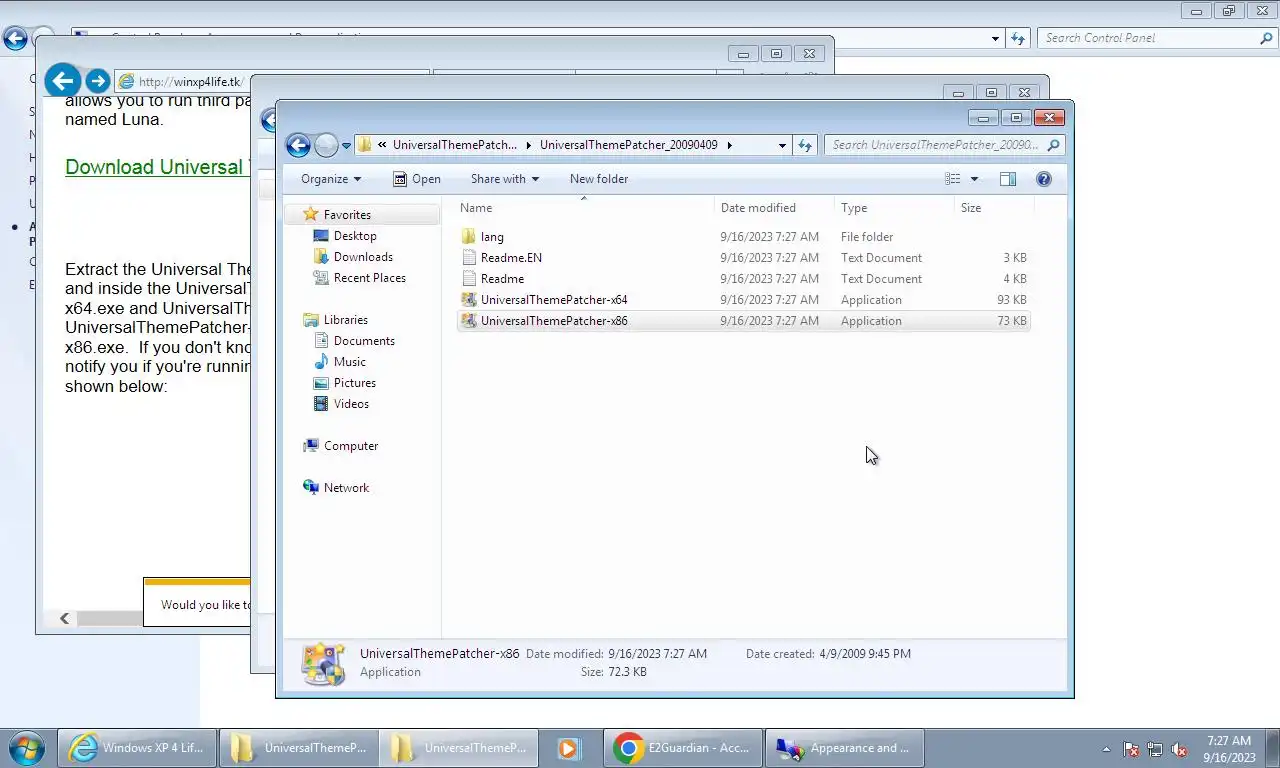This screenshot has width=1280, height=768.
Task: Go back in front Explorer window
Action: click(x=298, y=146)
